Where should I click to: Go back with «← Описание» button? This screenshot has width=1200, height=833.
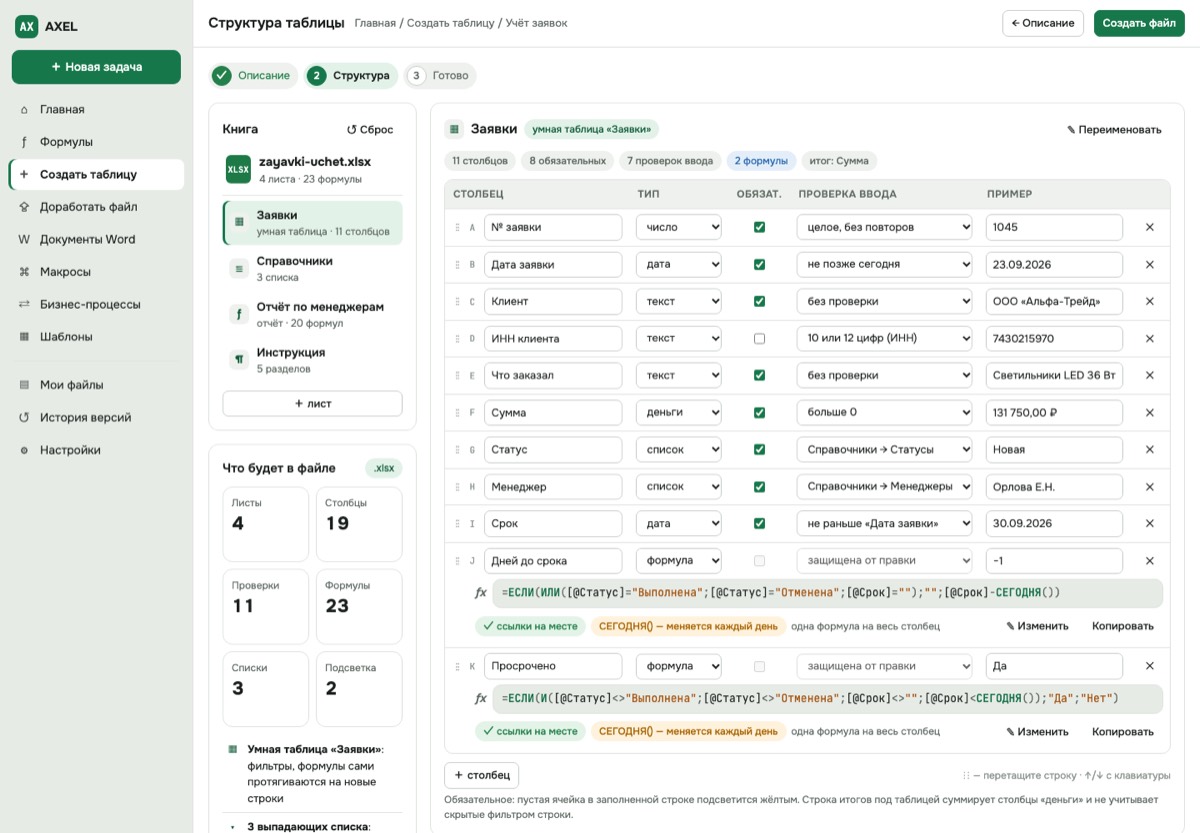(1043, 23)
